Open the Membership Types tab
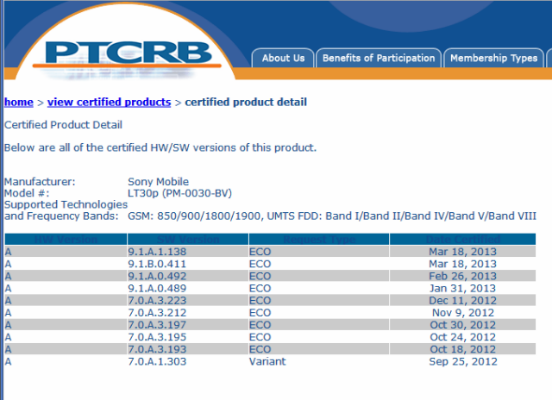The height and width of the screenshot is (400, 552). [x=494, y=58]
